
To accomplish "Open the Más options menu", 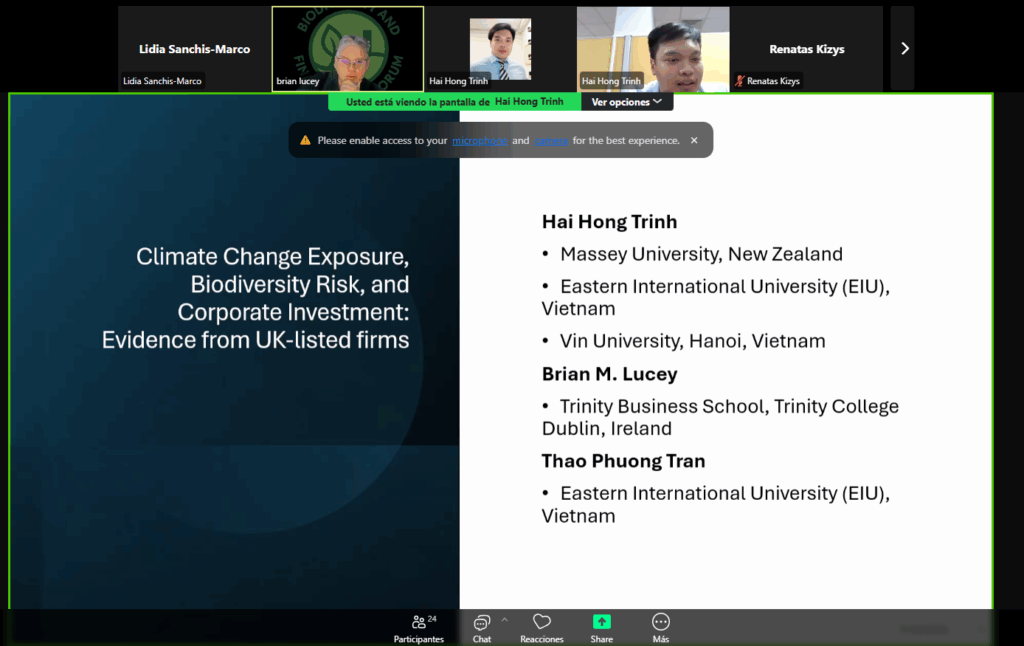I will point(660,627).
